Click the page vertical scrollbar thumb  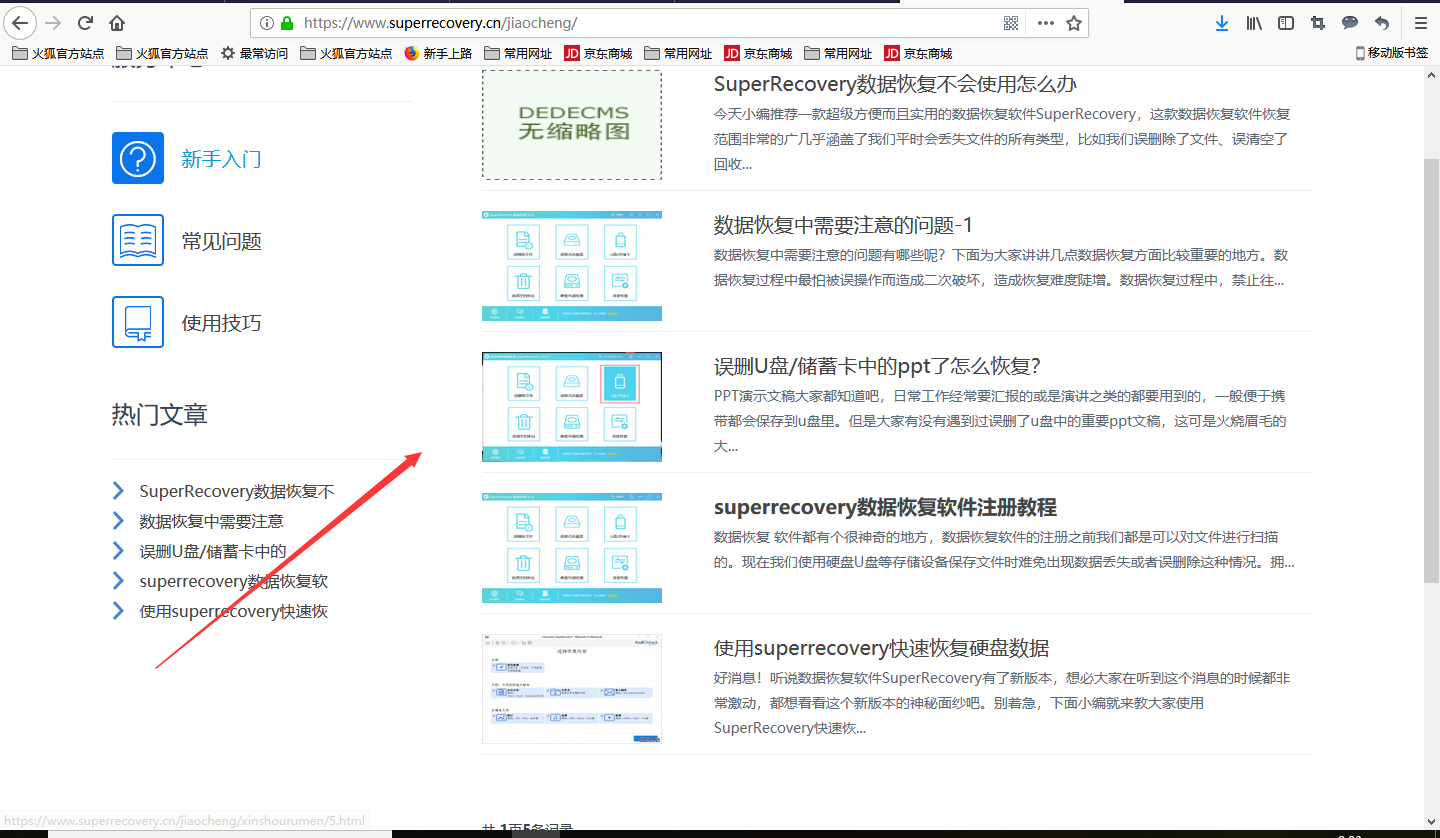click(1431, 370)
